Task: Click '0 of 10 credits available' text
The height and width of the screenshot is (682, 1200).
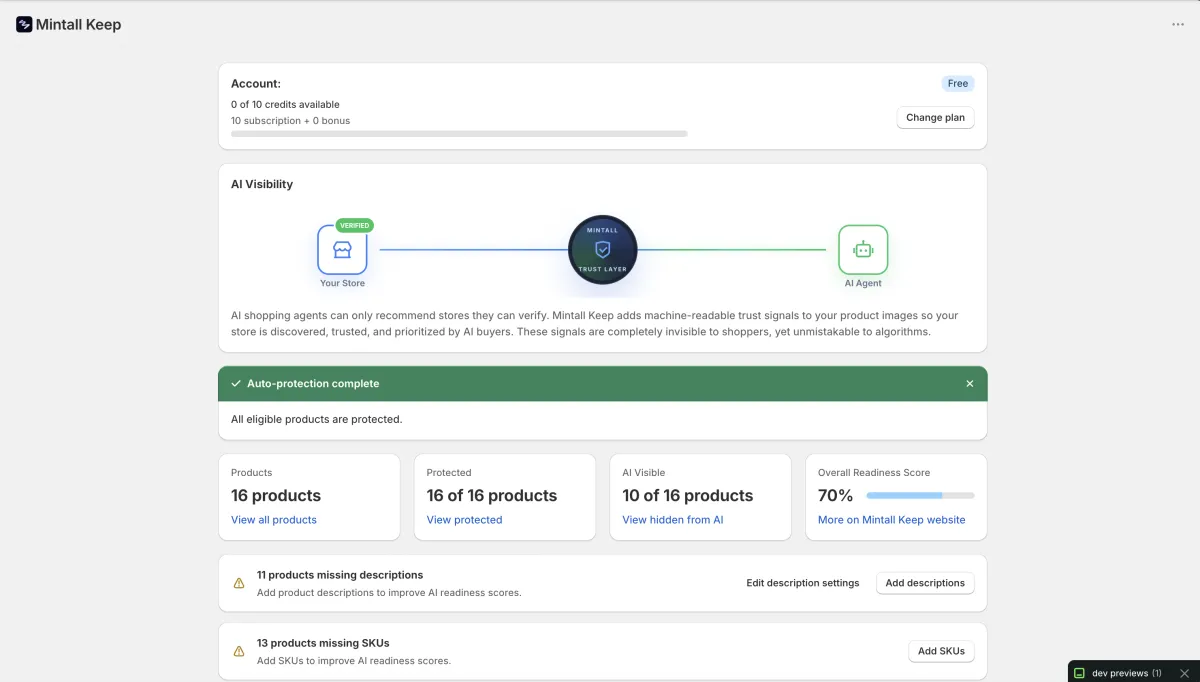Action: 285,104
